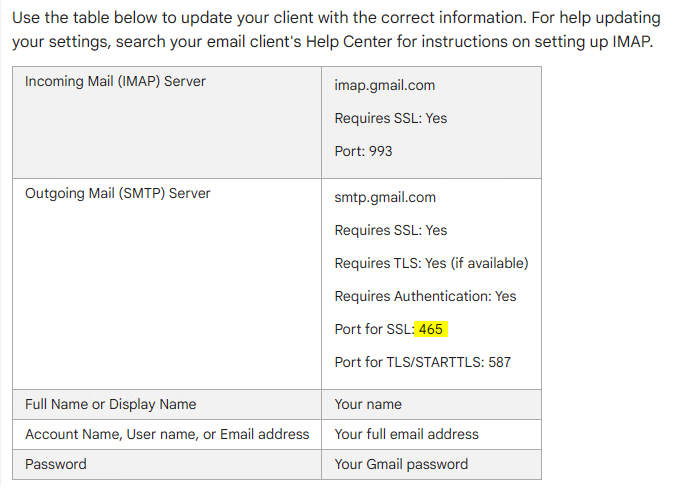Screen dimensions: 679x491
Task: Click the 'Password' row label
Action: click(x=56, y=464)
